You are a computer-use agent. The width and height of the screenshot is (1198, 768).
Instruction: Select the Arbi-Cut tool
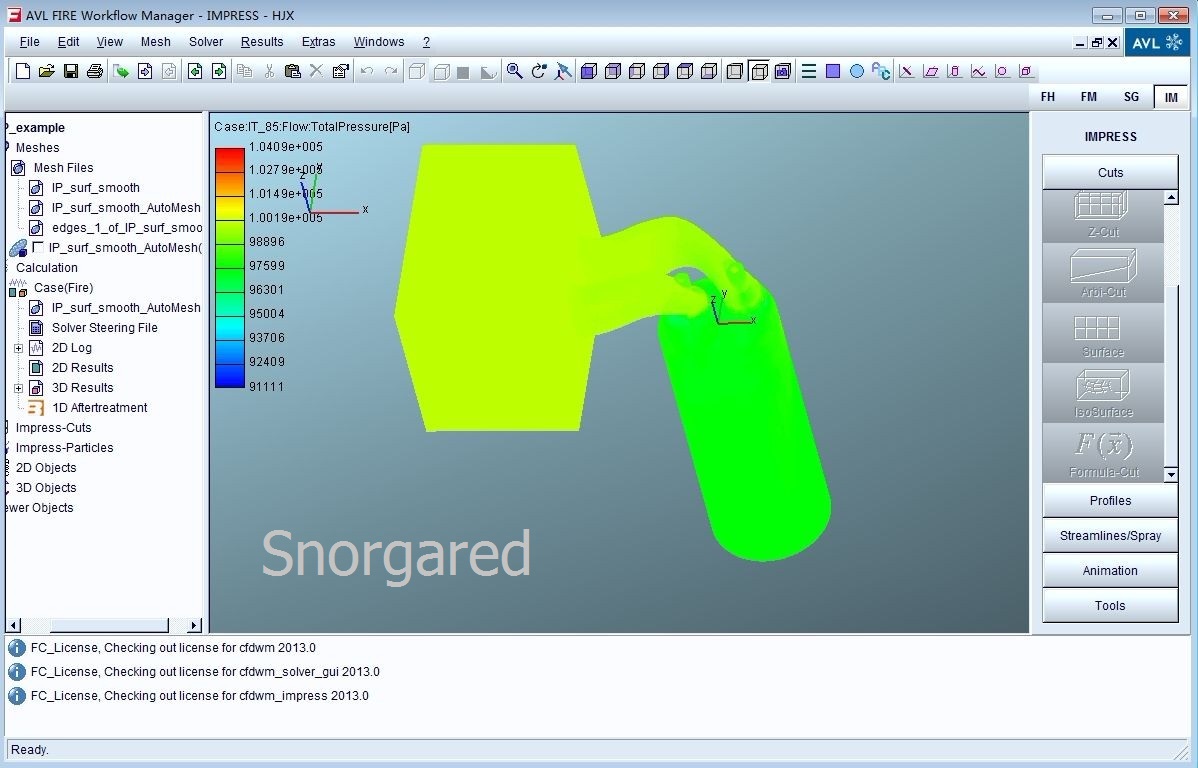pos(1103,273)
